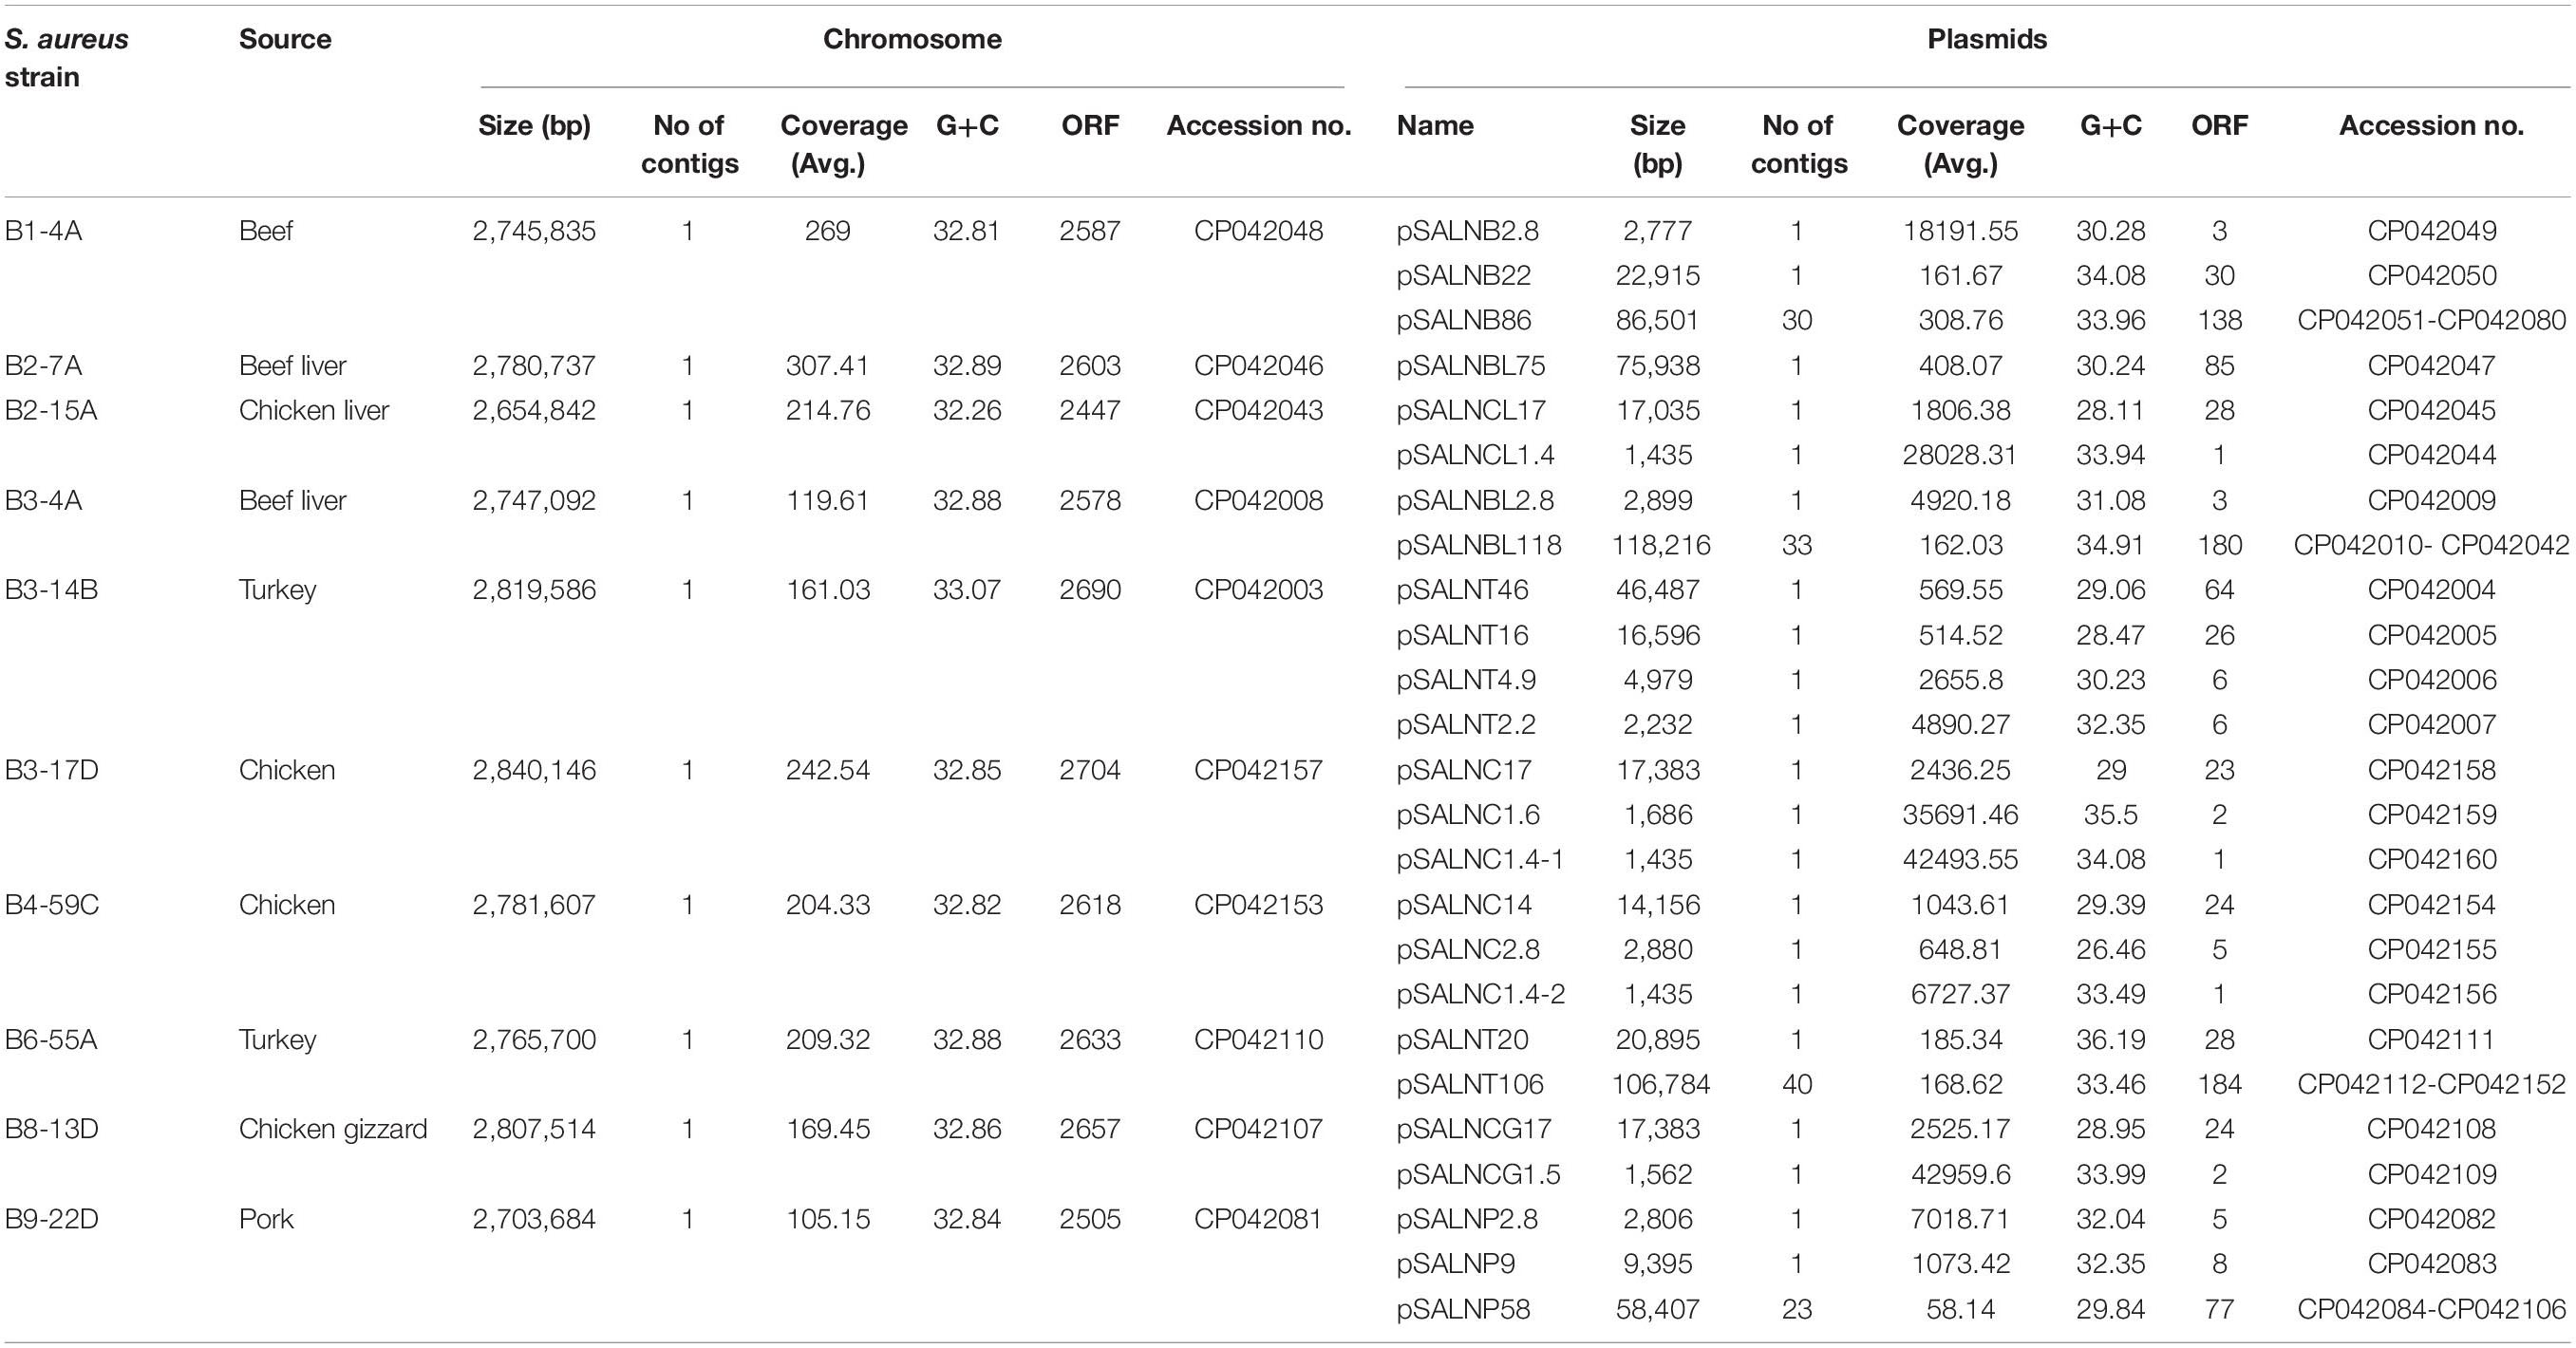Image resolution: width=2576 pixels, height=1348 pixels.
Task: Click plasmid size 106,784
Action: [1661, 1085]
